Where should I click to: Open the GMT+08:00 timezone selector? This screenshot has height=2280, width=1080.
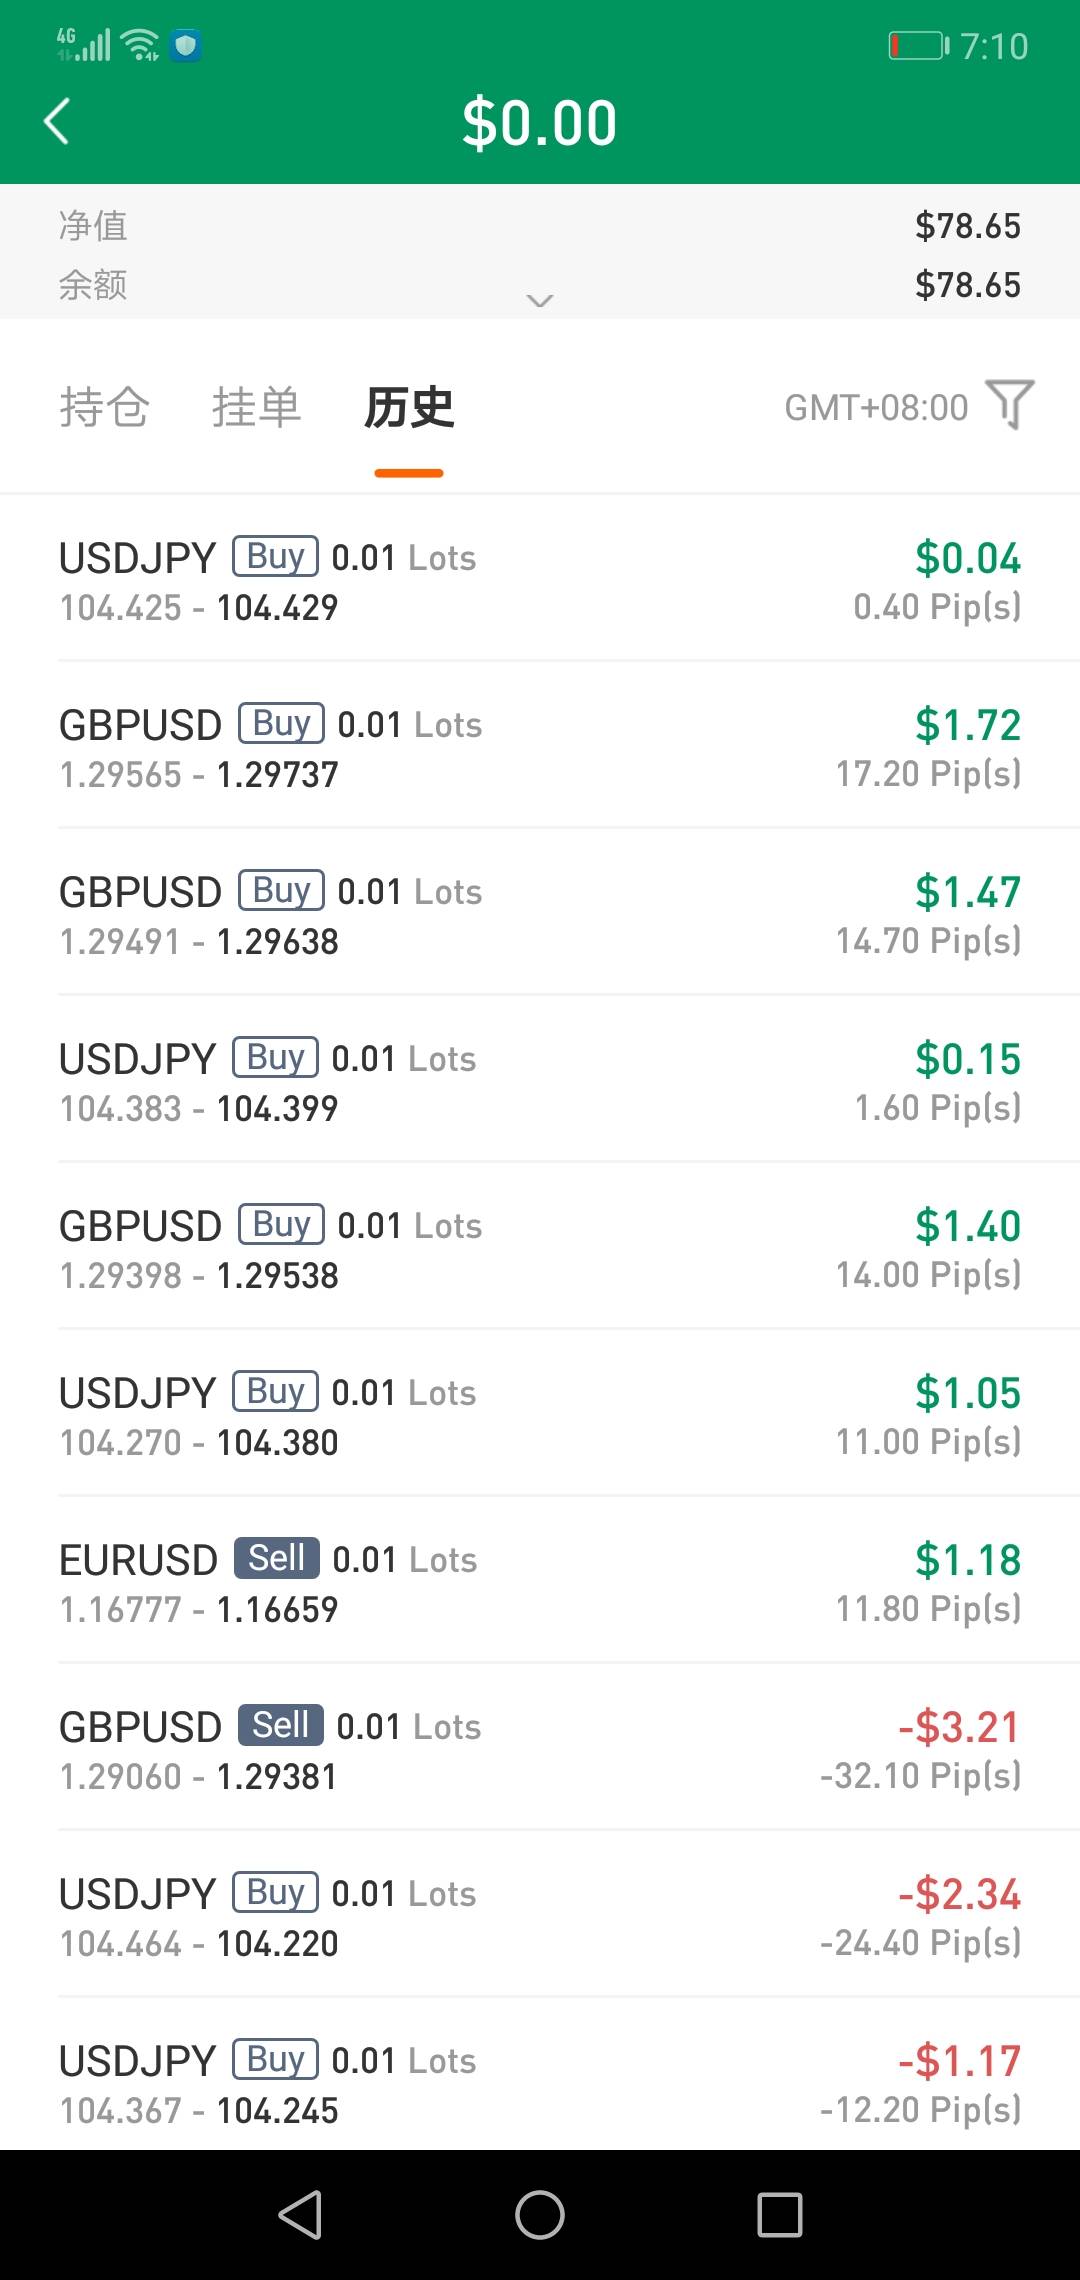point(876,408)
